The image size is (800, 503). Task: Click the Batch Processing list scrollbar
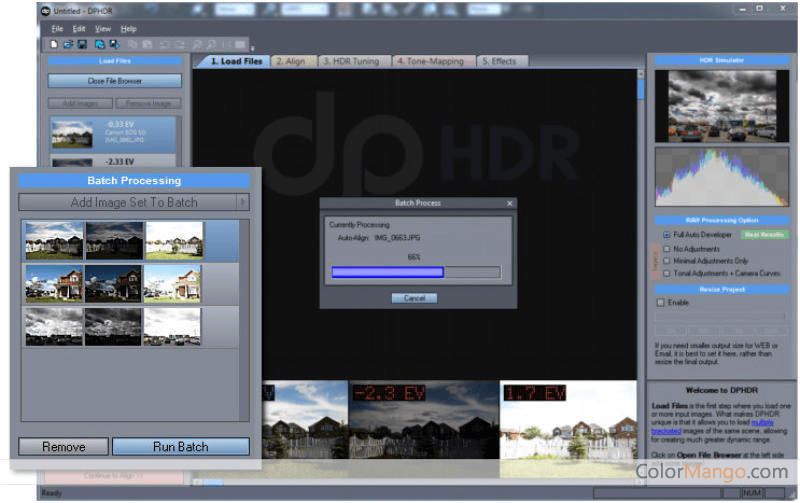tap(244, 320)
